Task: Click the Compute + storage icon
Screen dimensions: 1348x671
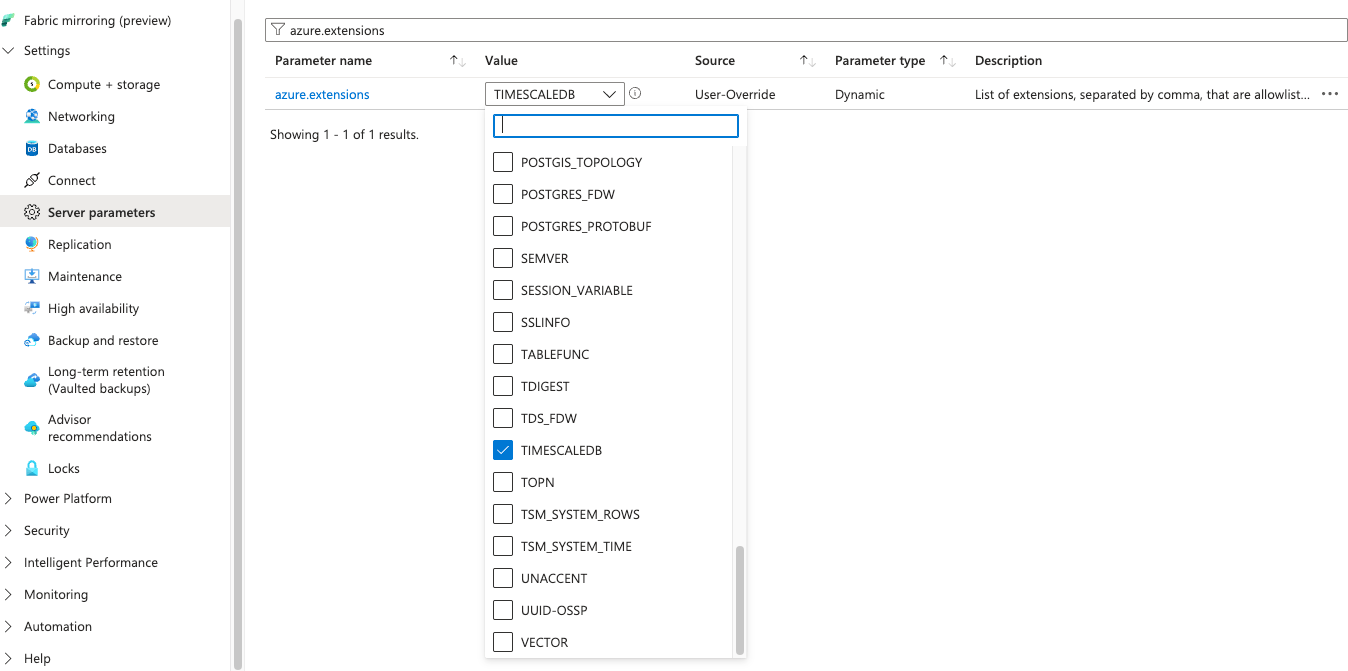Action: [x=31, y=85]
